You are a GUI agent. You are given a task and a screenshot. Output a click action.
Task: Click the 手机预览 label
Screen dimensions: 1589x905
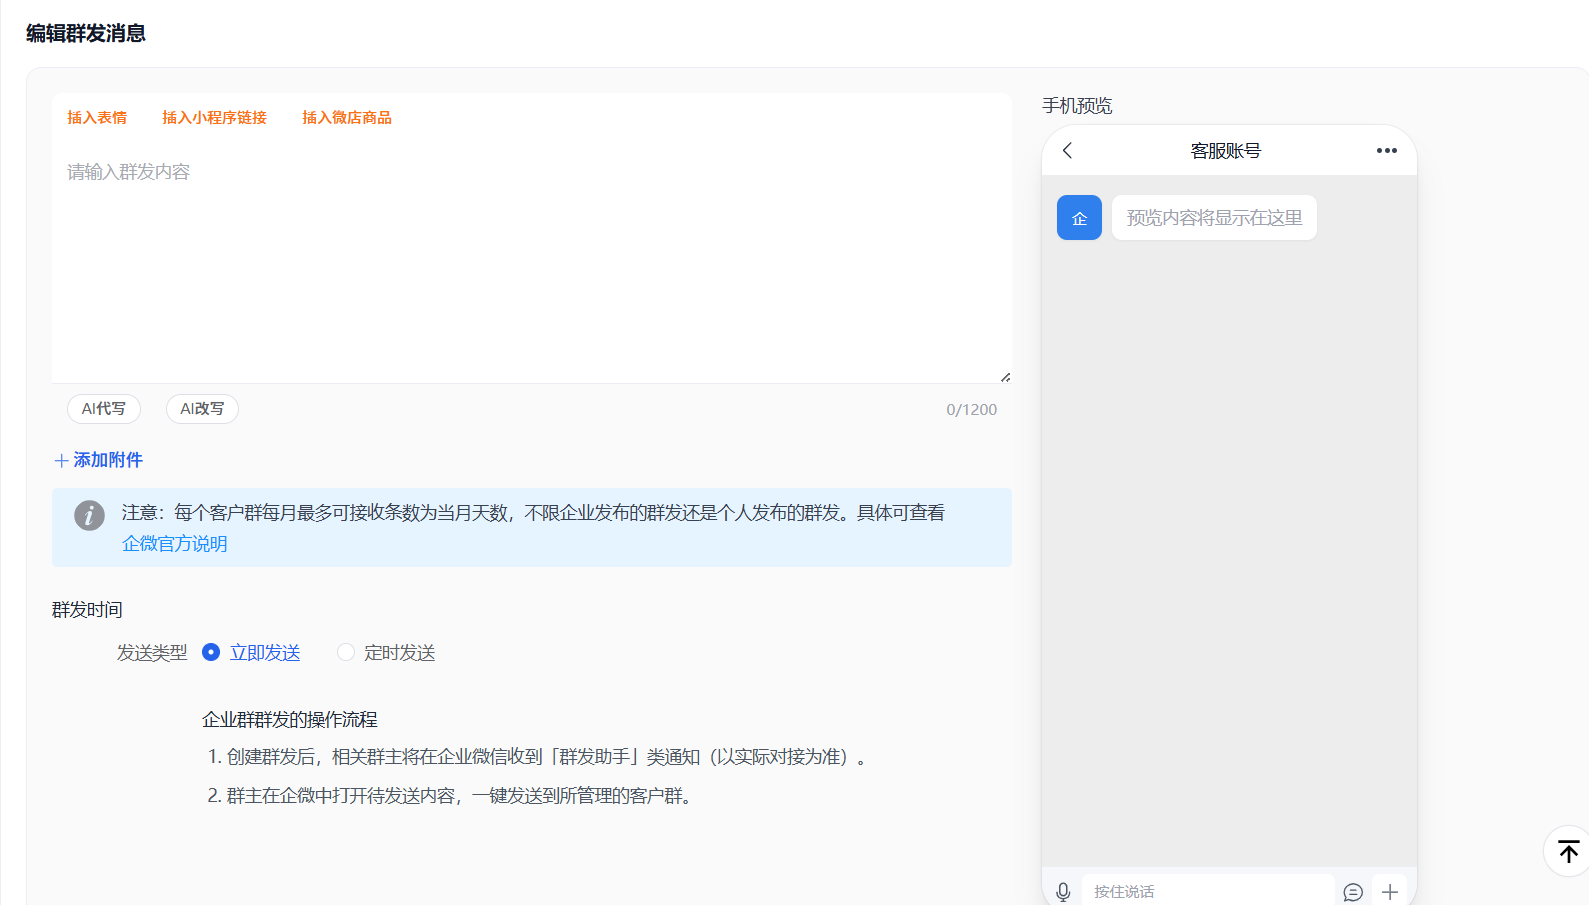(x=1077, y=105)
